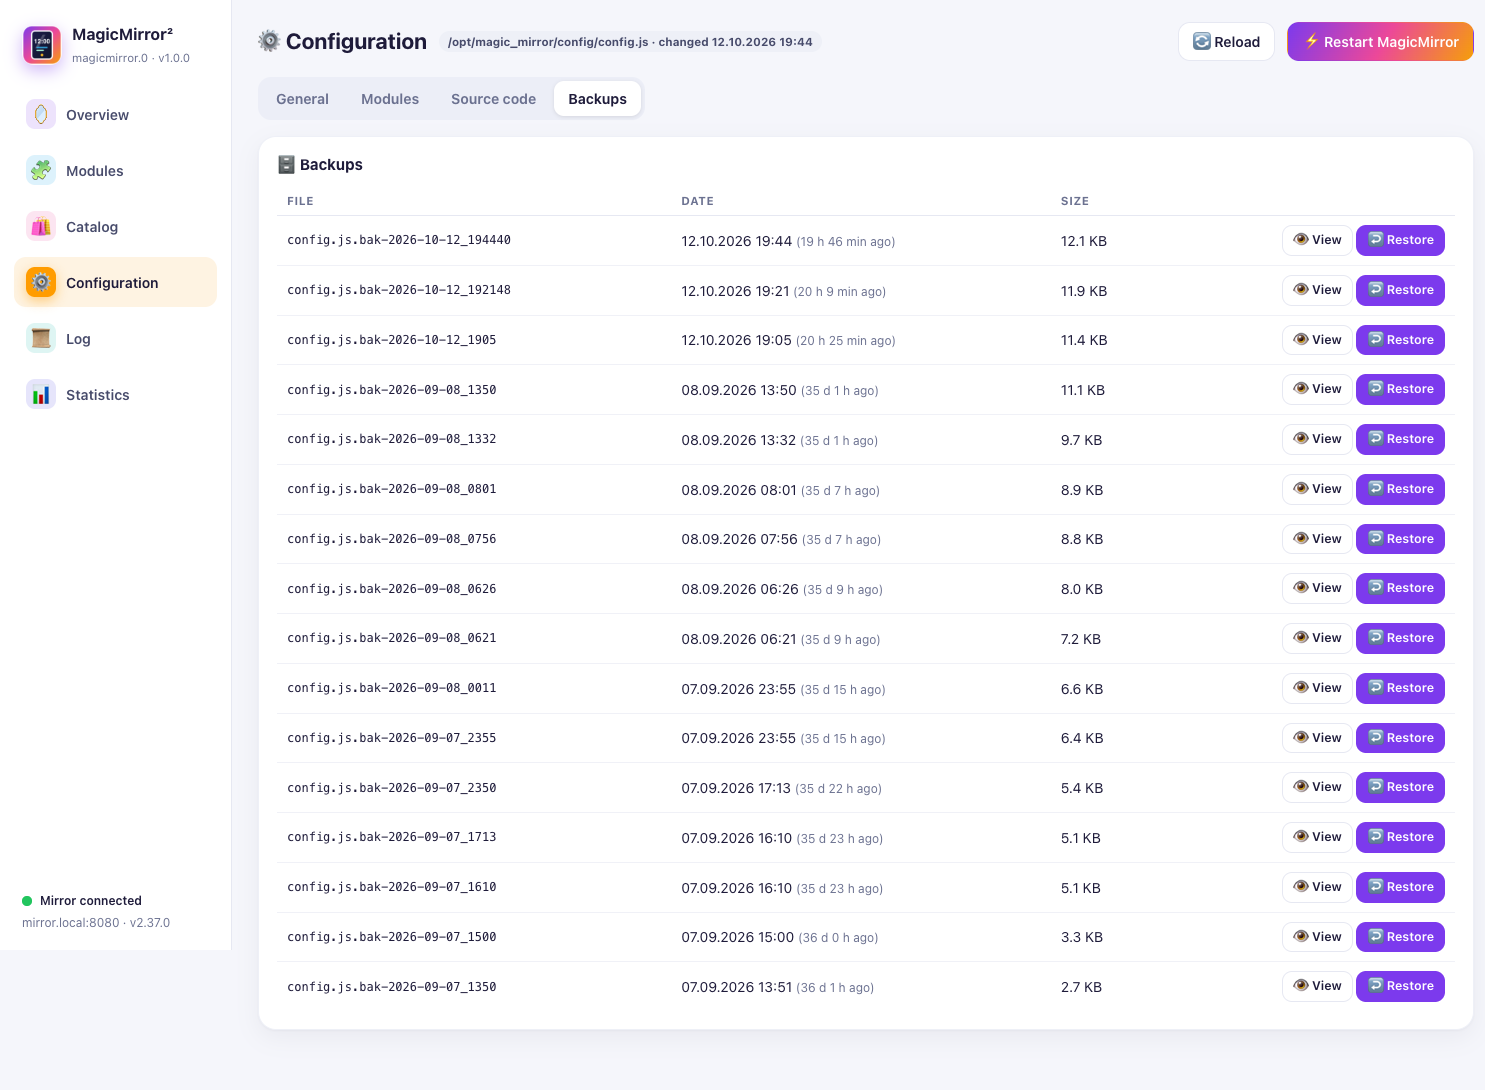Click the config.js file path label
The height and width of the screenshot is (1090, 1485).
pos(630,42)
